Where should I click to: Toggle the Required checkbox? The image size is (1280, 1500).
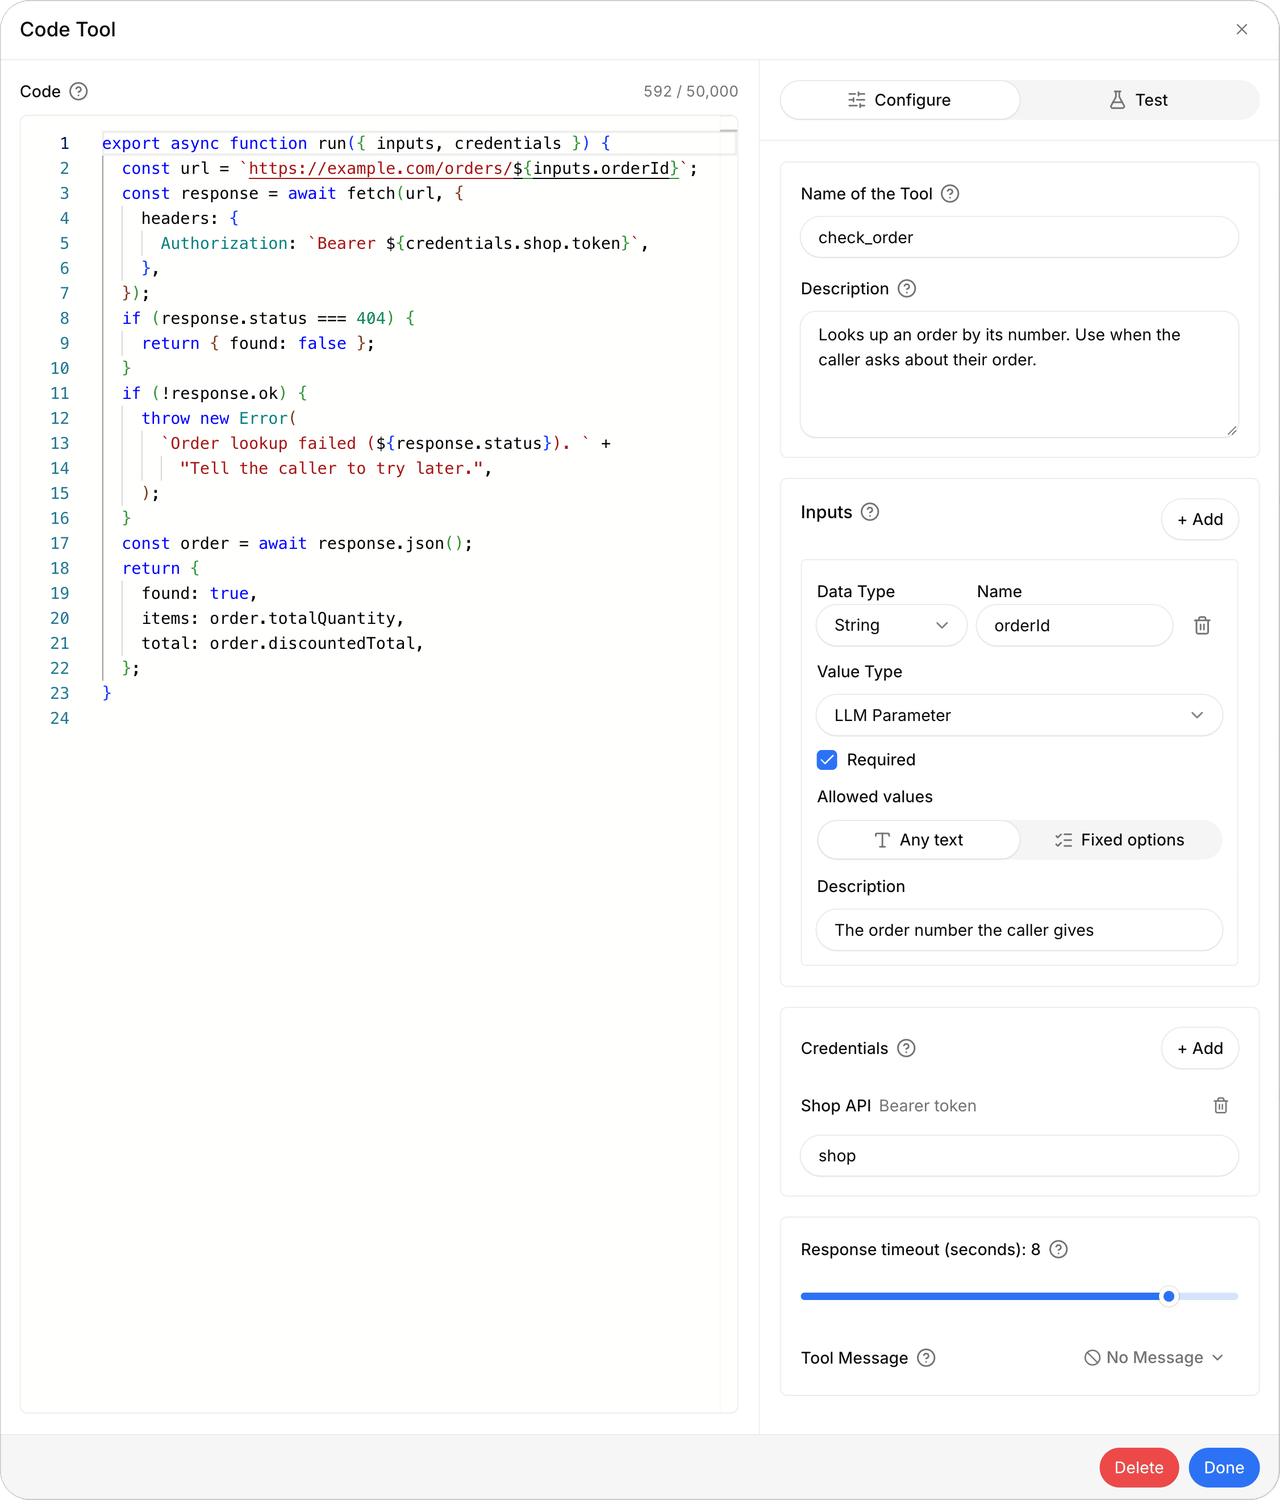click(827, 760)
